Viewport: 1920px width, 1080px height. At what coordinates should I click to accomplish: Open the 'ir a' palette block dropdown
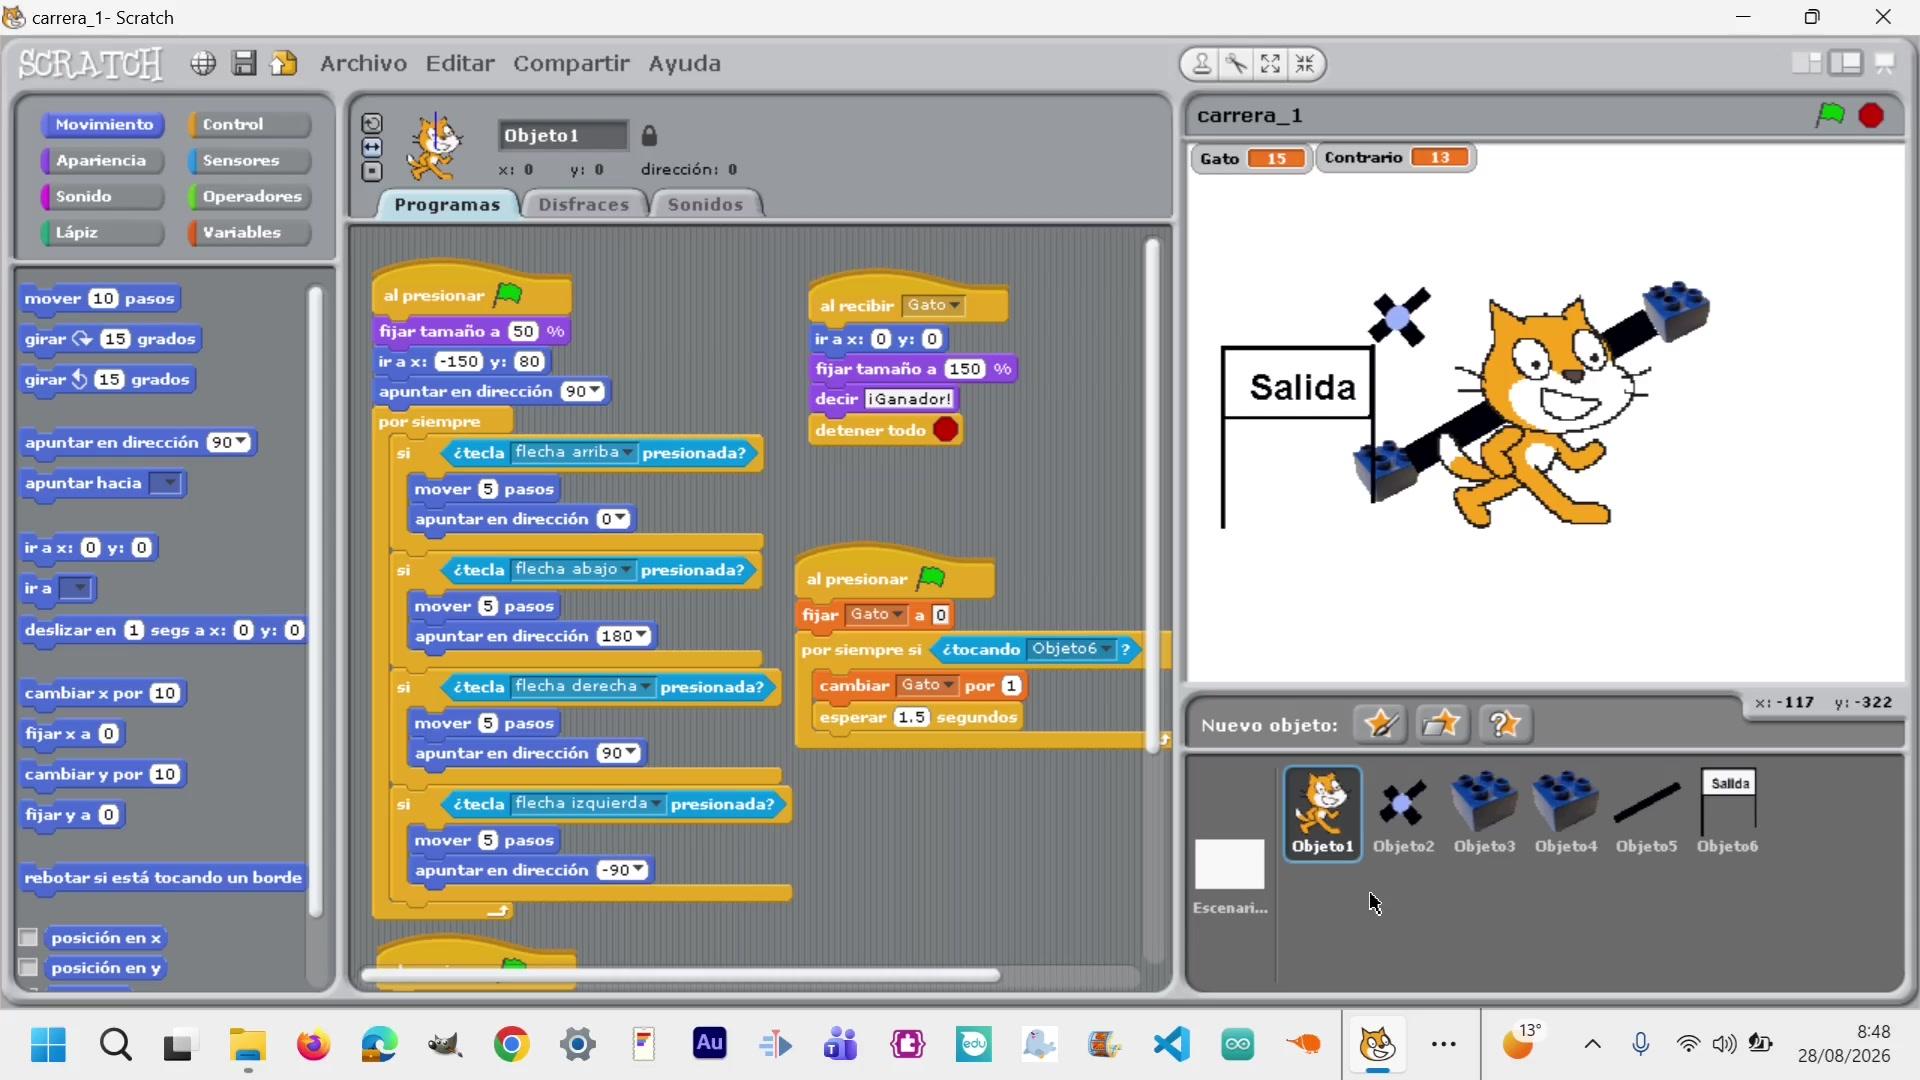coord(77,589)
